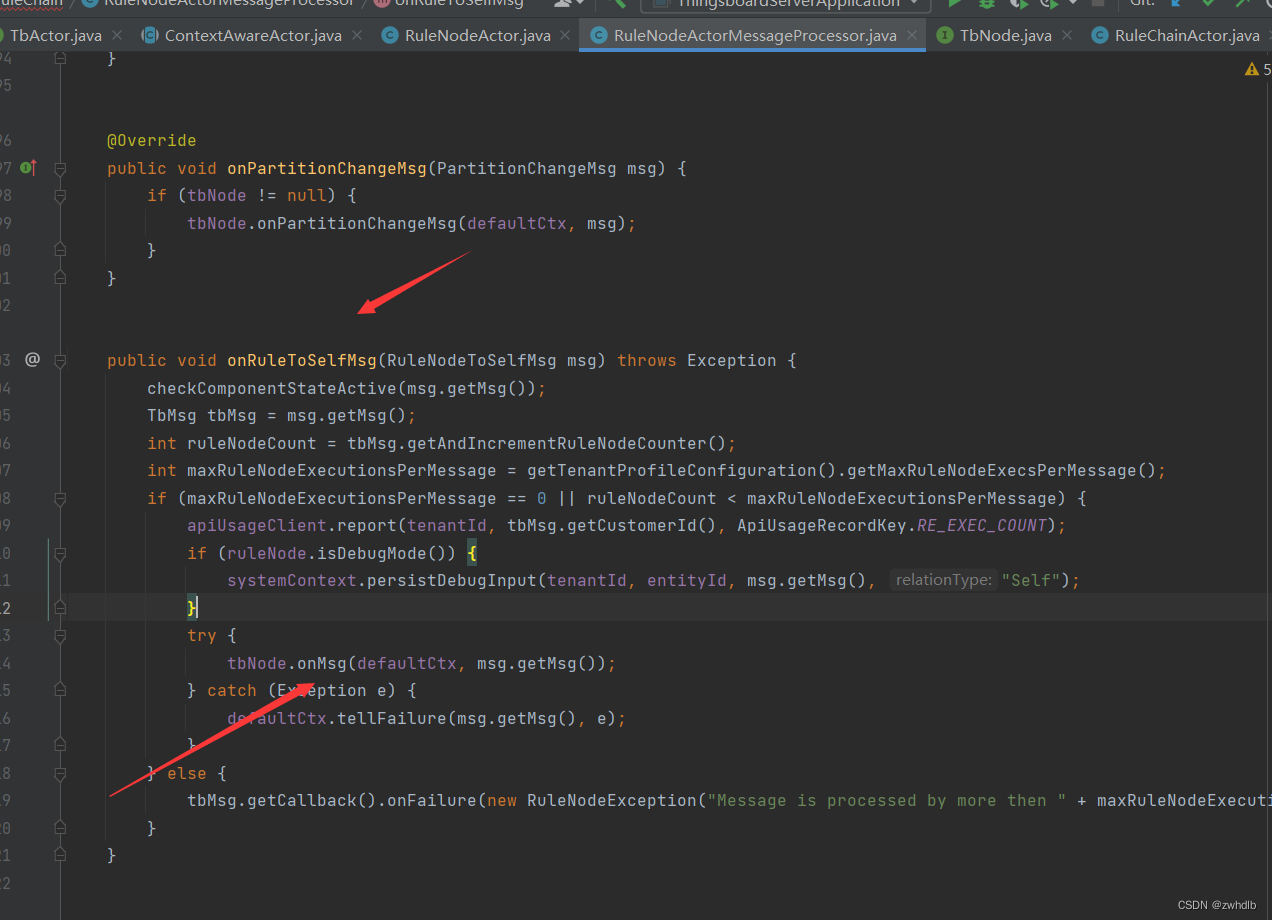Image resolution: width=1272 pixels, height=920 pixels.
Task: Click getMaxRuleNodeExecsPerMessage method call
Action: [x=992, y=470]
